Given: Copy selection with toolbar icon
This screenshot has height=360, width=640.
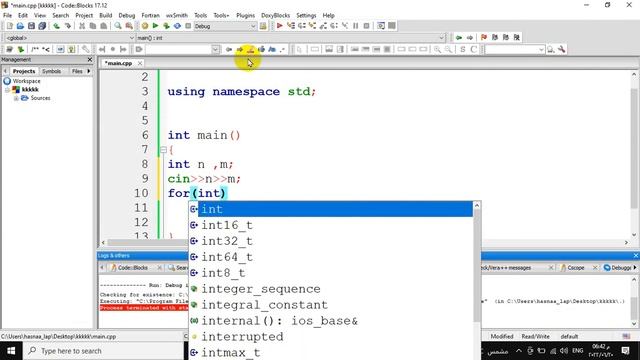Looking at the screenshot, I should [x=93, y=26].
